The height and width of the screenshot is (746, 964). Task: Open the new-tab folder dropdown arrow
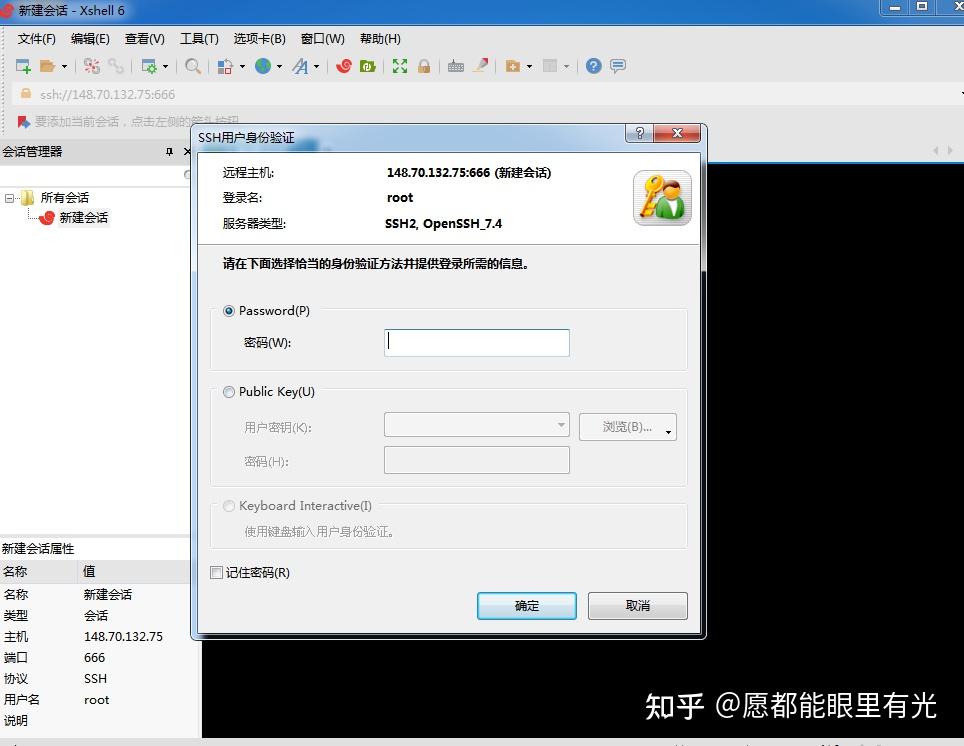(x=529, y=66)
